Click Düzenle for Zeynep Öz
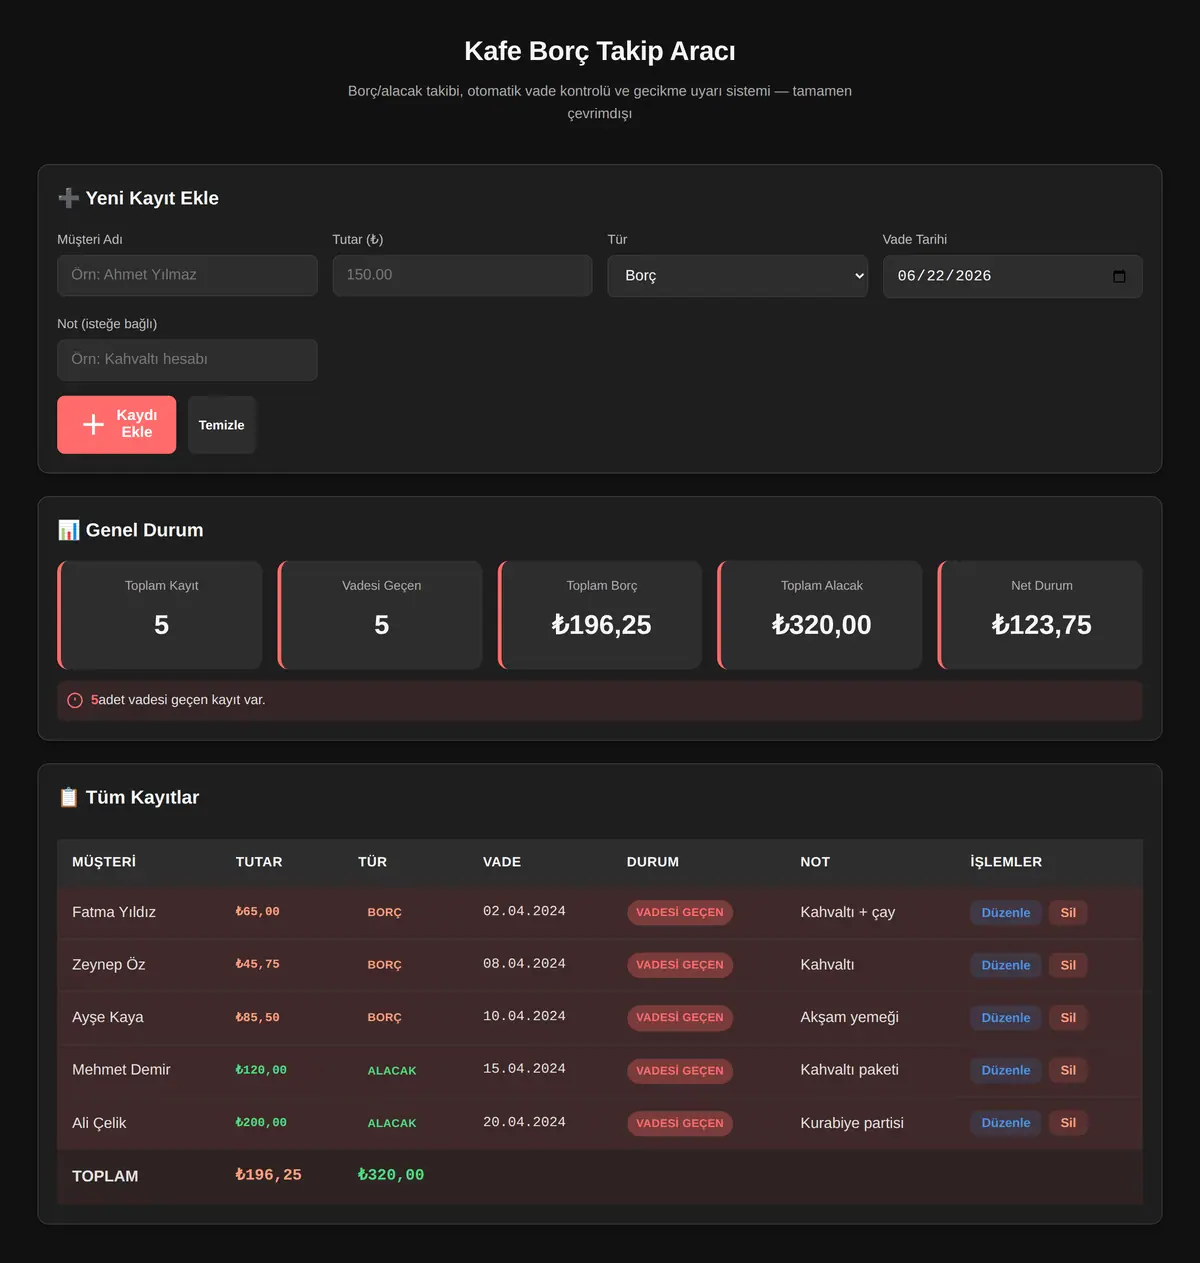Image resolution: width=1200 pixels, height=1263 pixels. (1006, 965)
